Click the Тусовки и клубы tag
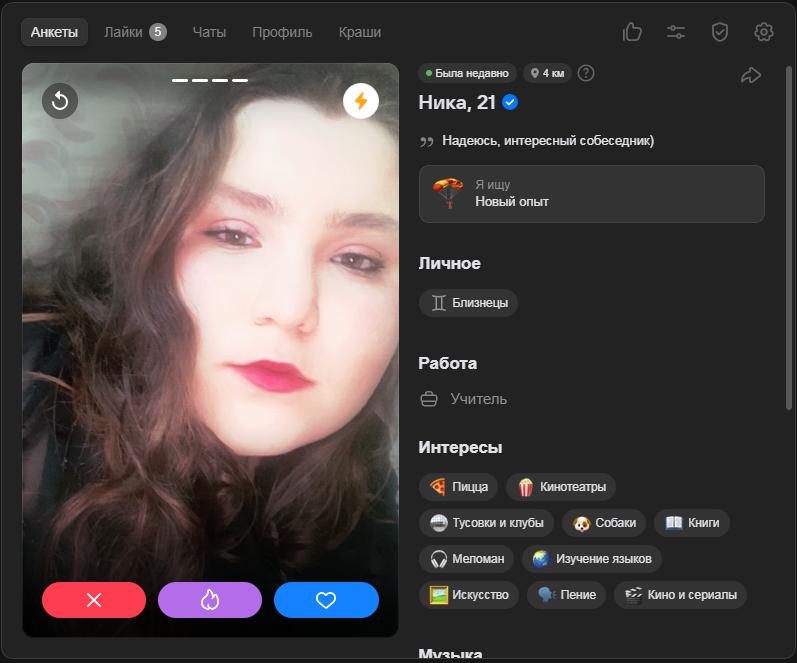Image resolution: width=797 pixels, height=663 pixels. [486, 523]
